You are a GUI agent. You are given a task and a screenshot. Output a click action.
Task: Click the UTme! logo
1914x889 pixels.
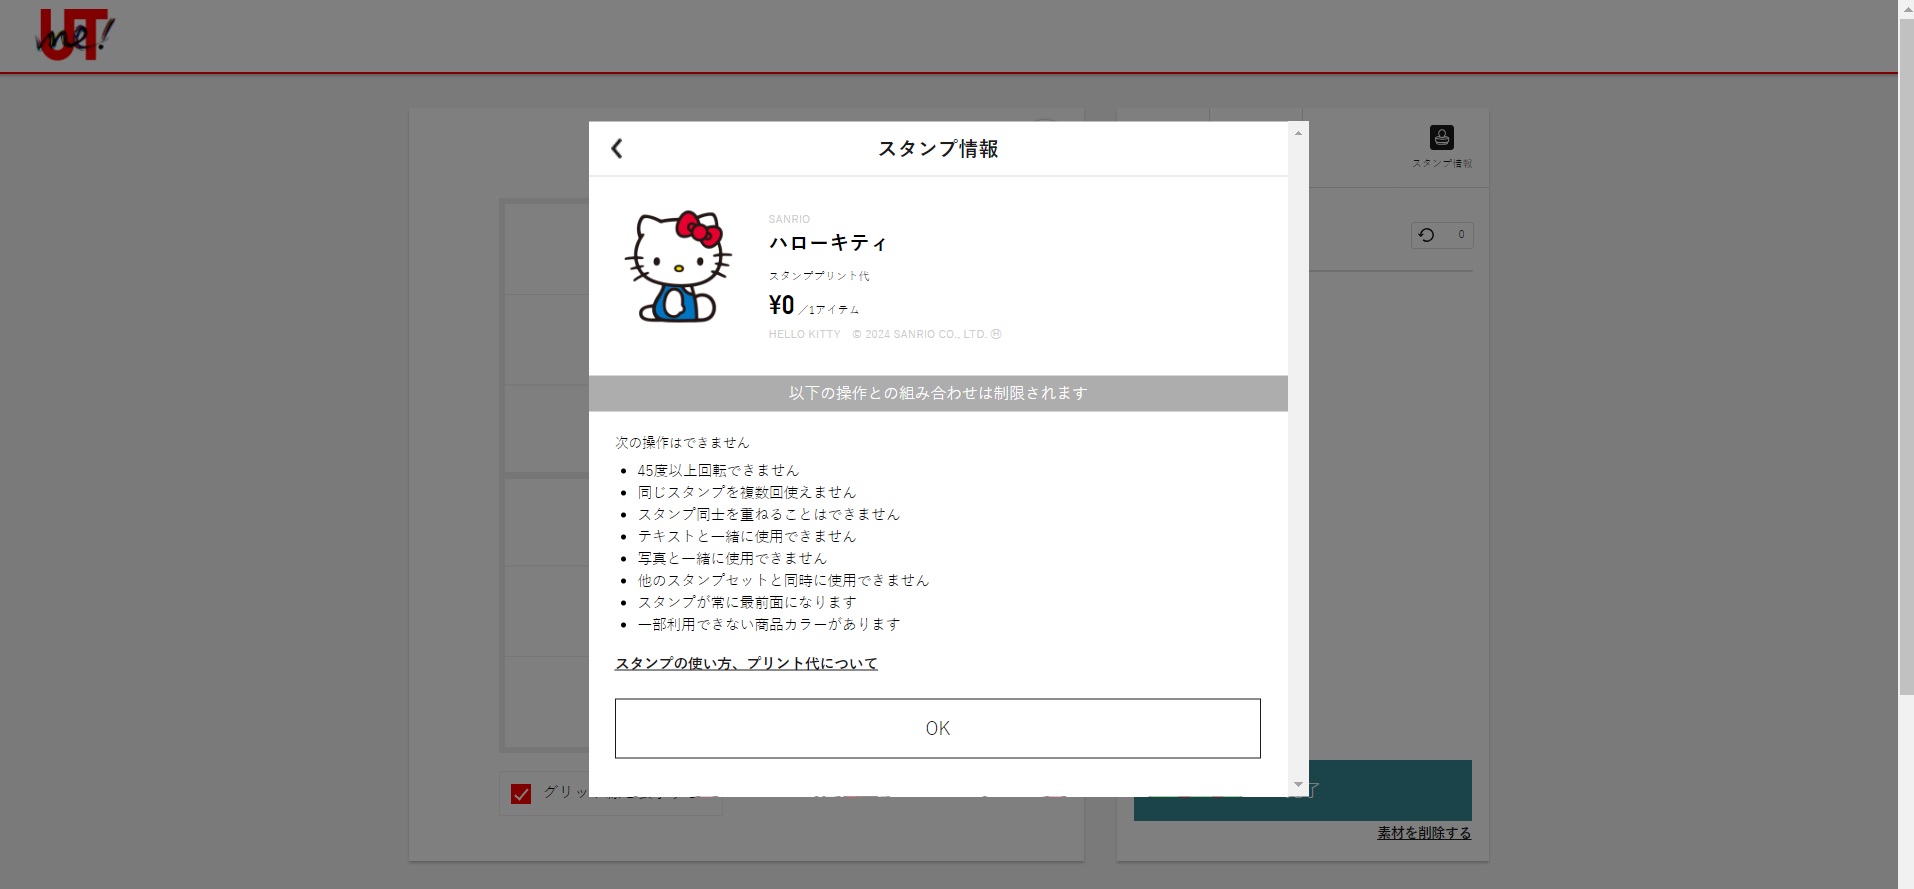pyautogui.click(x=75, y=35)
